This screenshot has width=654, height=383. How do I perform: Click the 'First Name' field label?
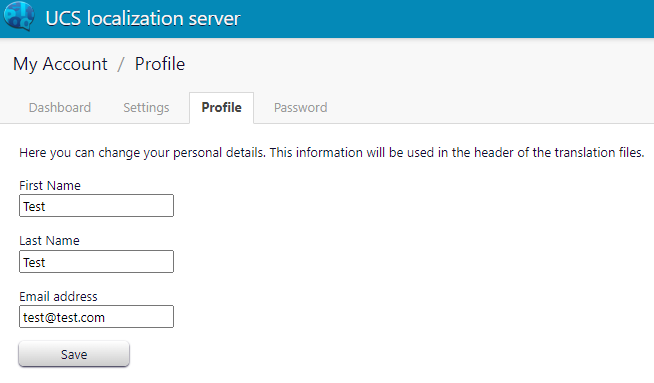click(x=50, y=185)
